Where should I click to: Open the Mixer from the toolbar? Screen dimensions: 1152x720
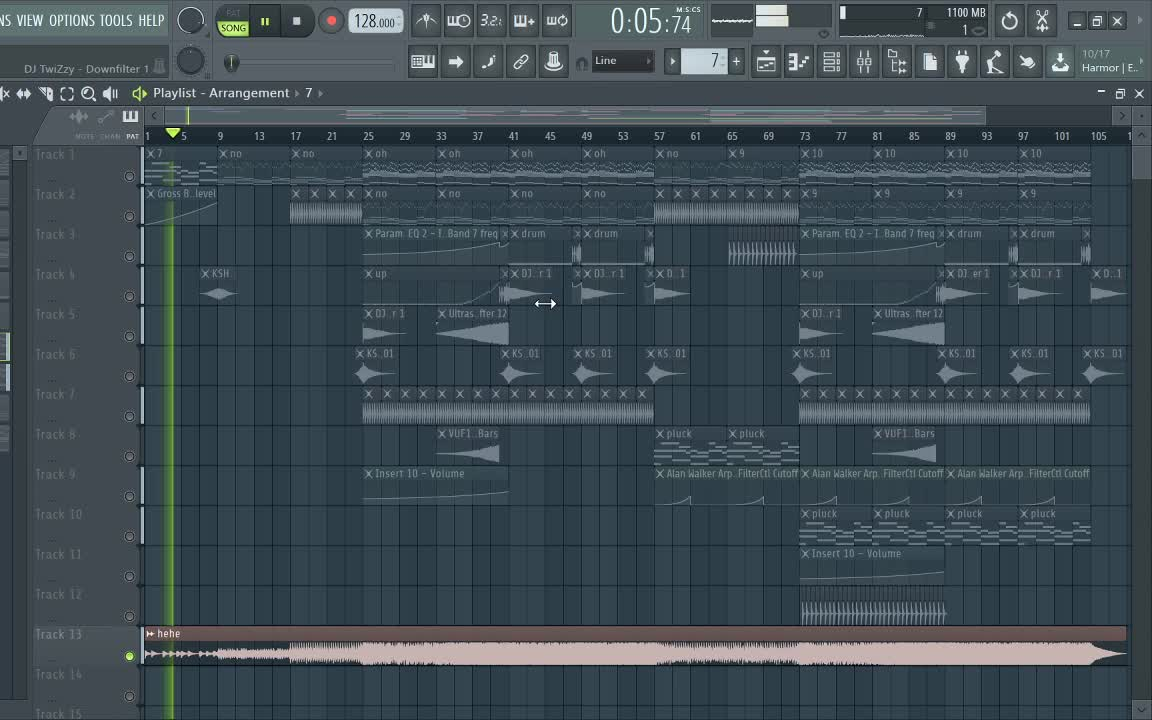pyautogui.click(x=864, y=62)
